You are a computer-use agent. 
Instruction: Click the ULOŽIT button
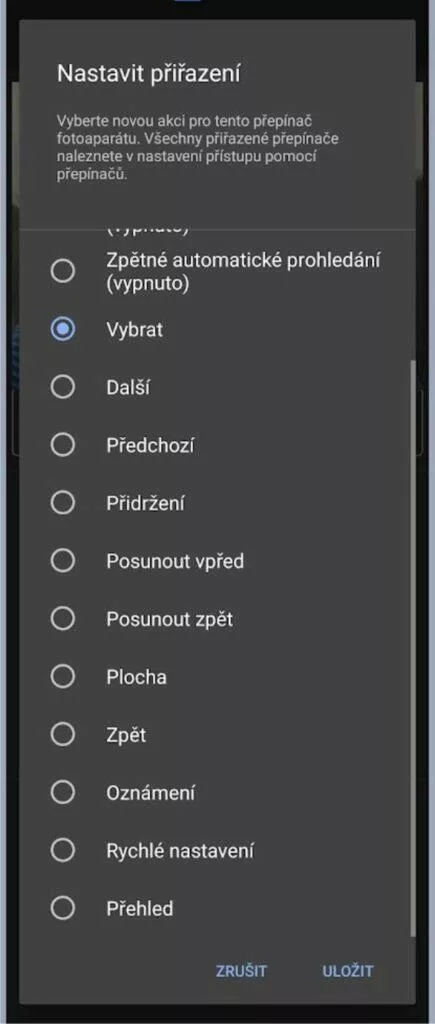coord(348,970)
